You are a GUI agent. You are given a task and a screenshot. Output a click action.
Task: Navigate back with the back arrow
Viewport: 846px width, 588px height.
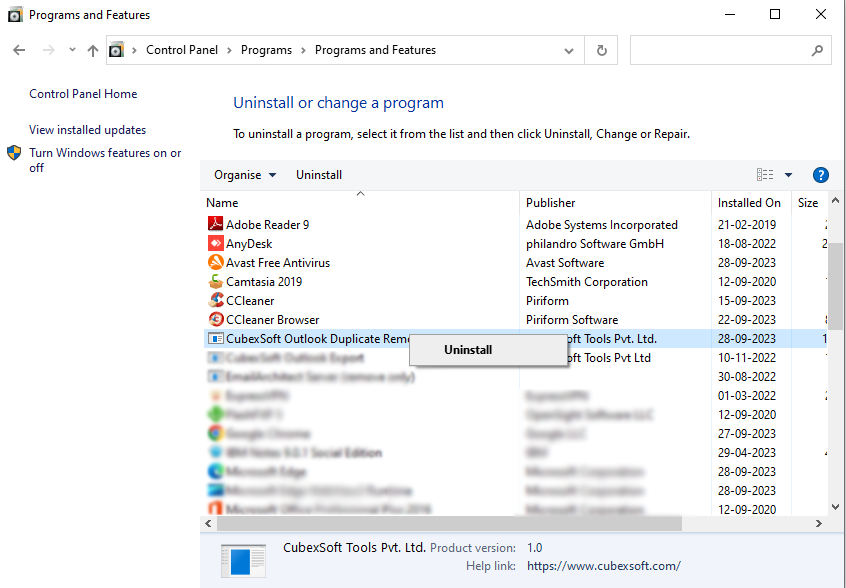(19, 50)
